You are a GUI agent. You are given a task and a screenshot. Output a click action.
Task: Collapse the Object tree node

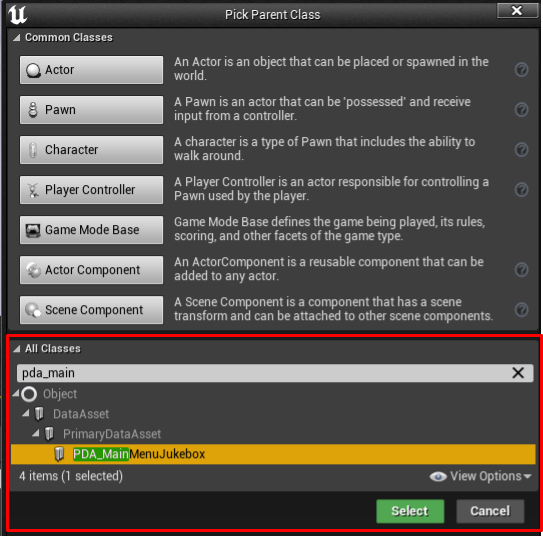coord(16,393)
